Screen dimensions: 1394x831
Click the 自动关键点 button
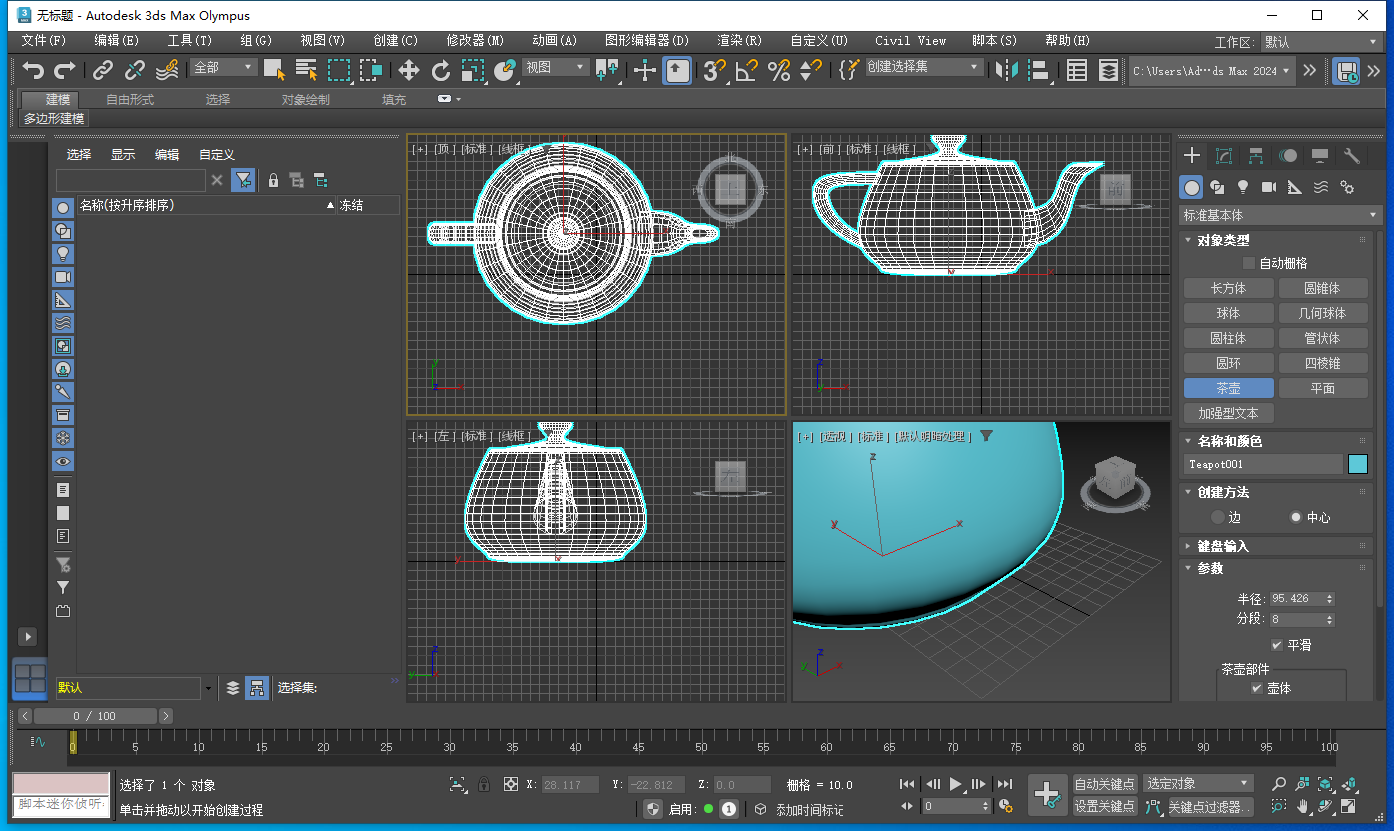[1104, 783]
